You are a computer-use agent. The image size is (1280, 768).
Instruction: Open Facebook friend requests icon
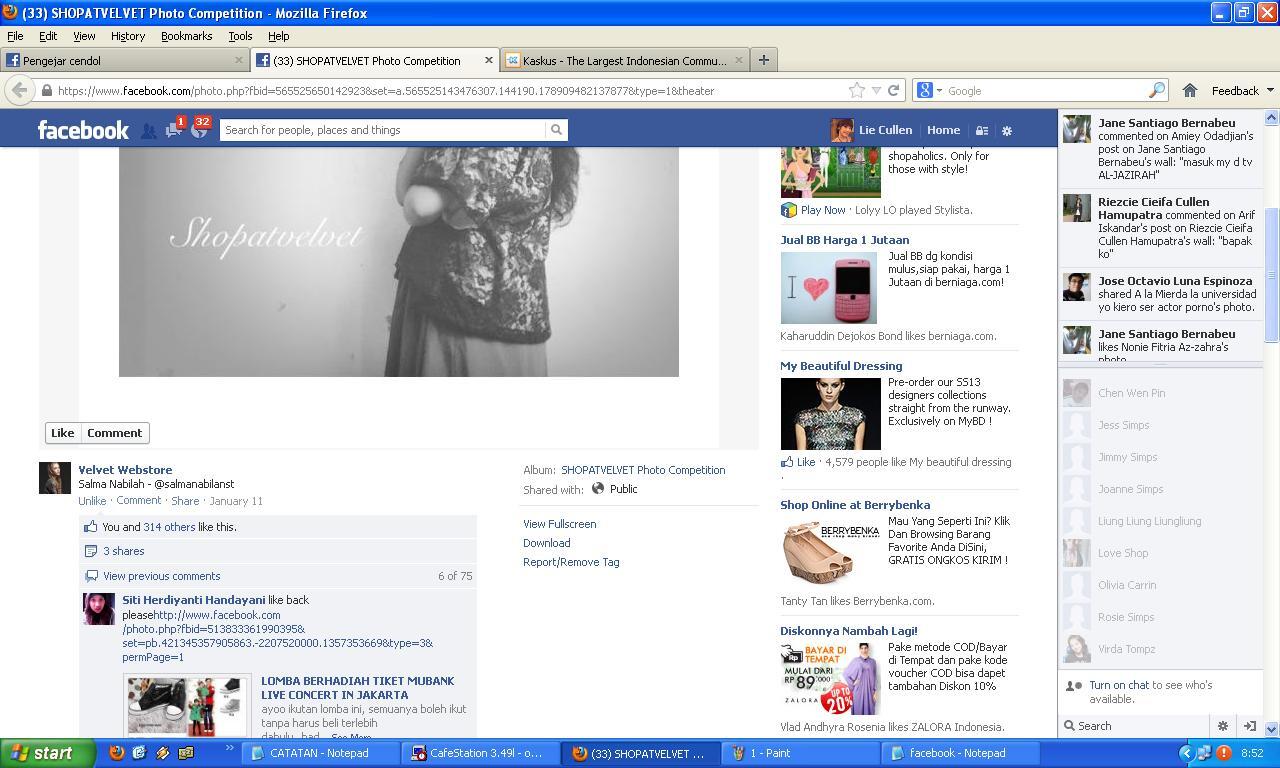tap(148, 130)
